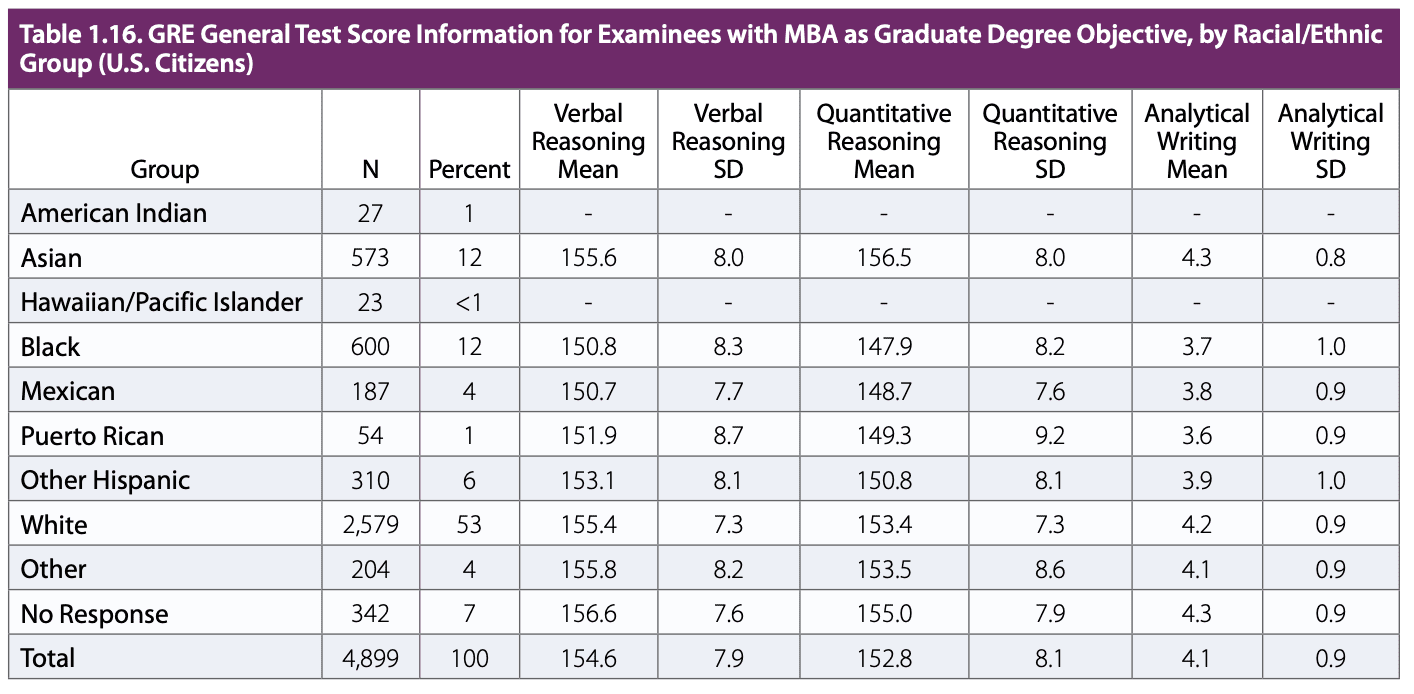Click the table title banner
Image resolution: width=1414 pixels, height=694 pixels.
(x=700, y=49)
